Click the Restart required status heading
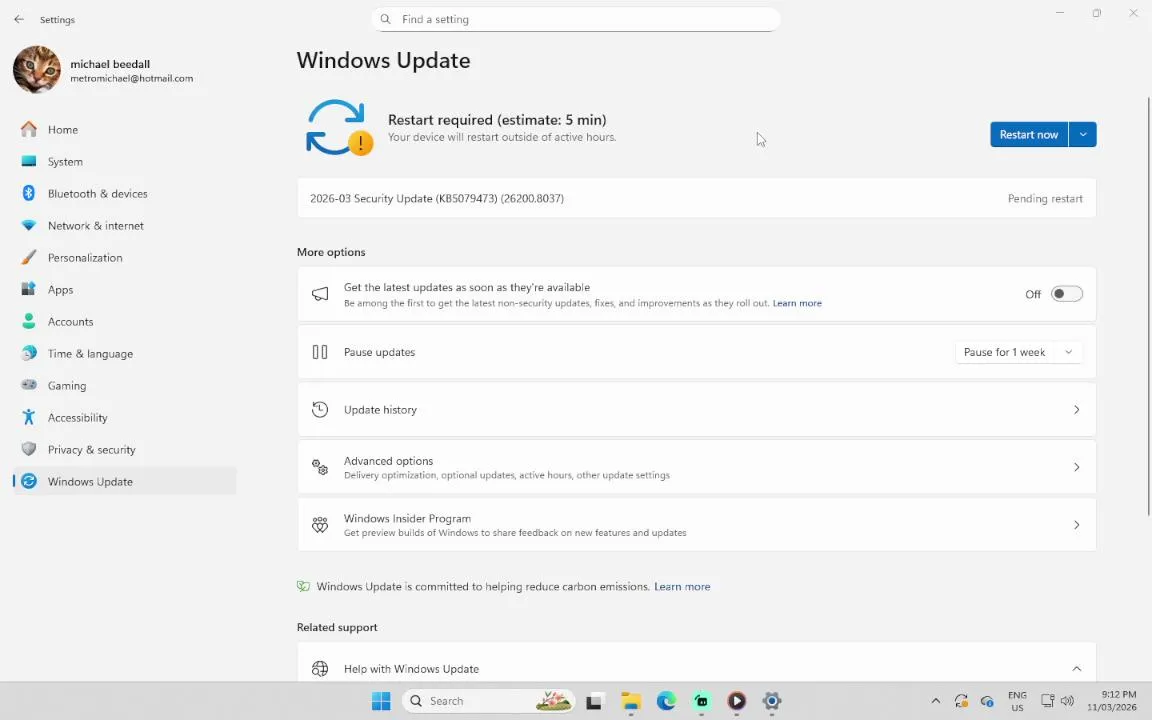Viewport: 1152px width, 720px height. [497, 120]
